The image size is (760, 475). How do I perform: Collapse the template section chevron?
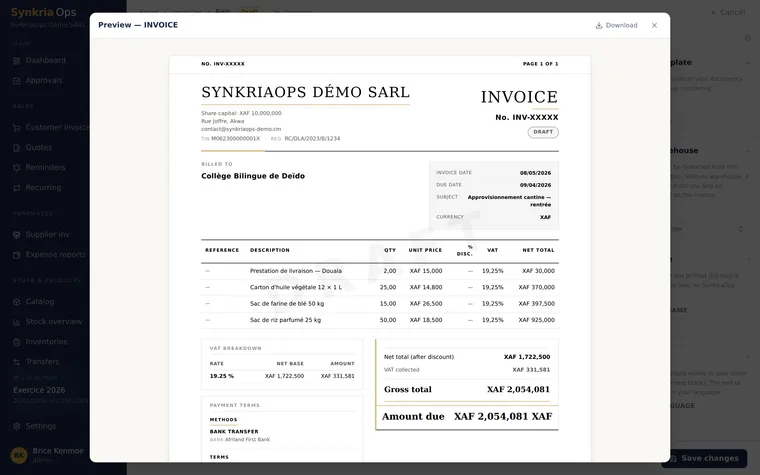(x=748, y=63)
